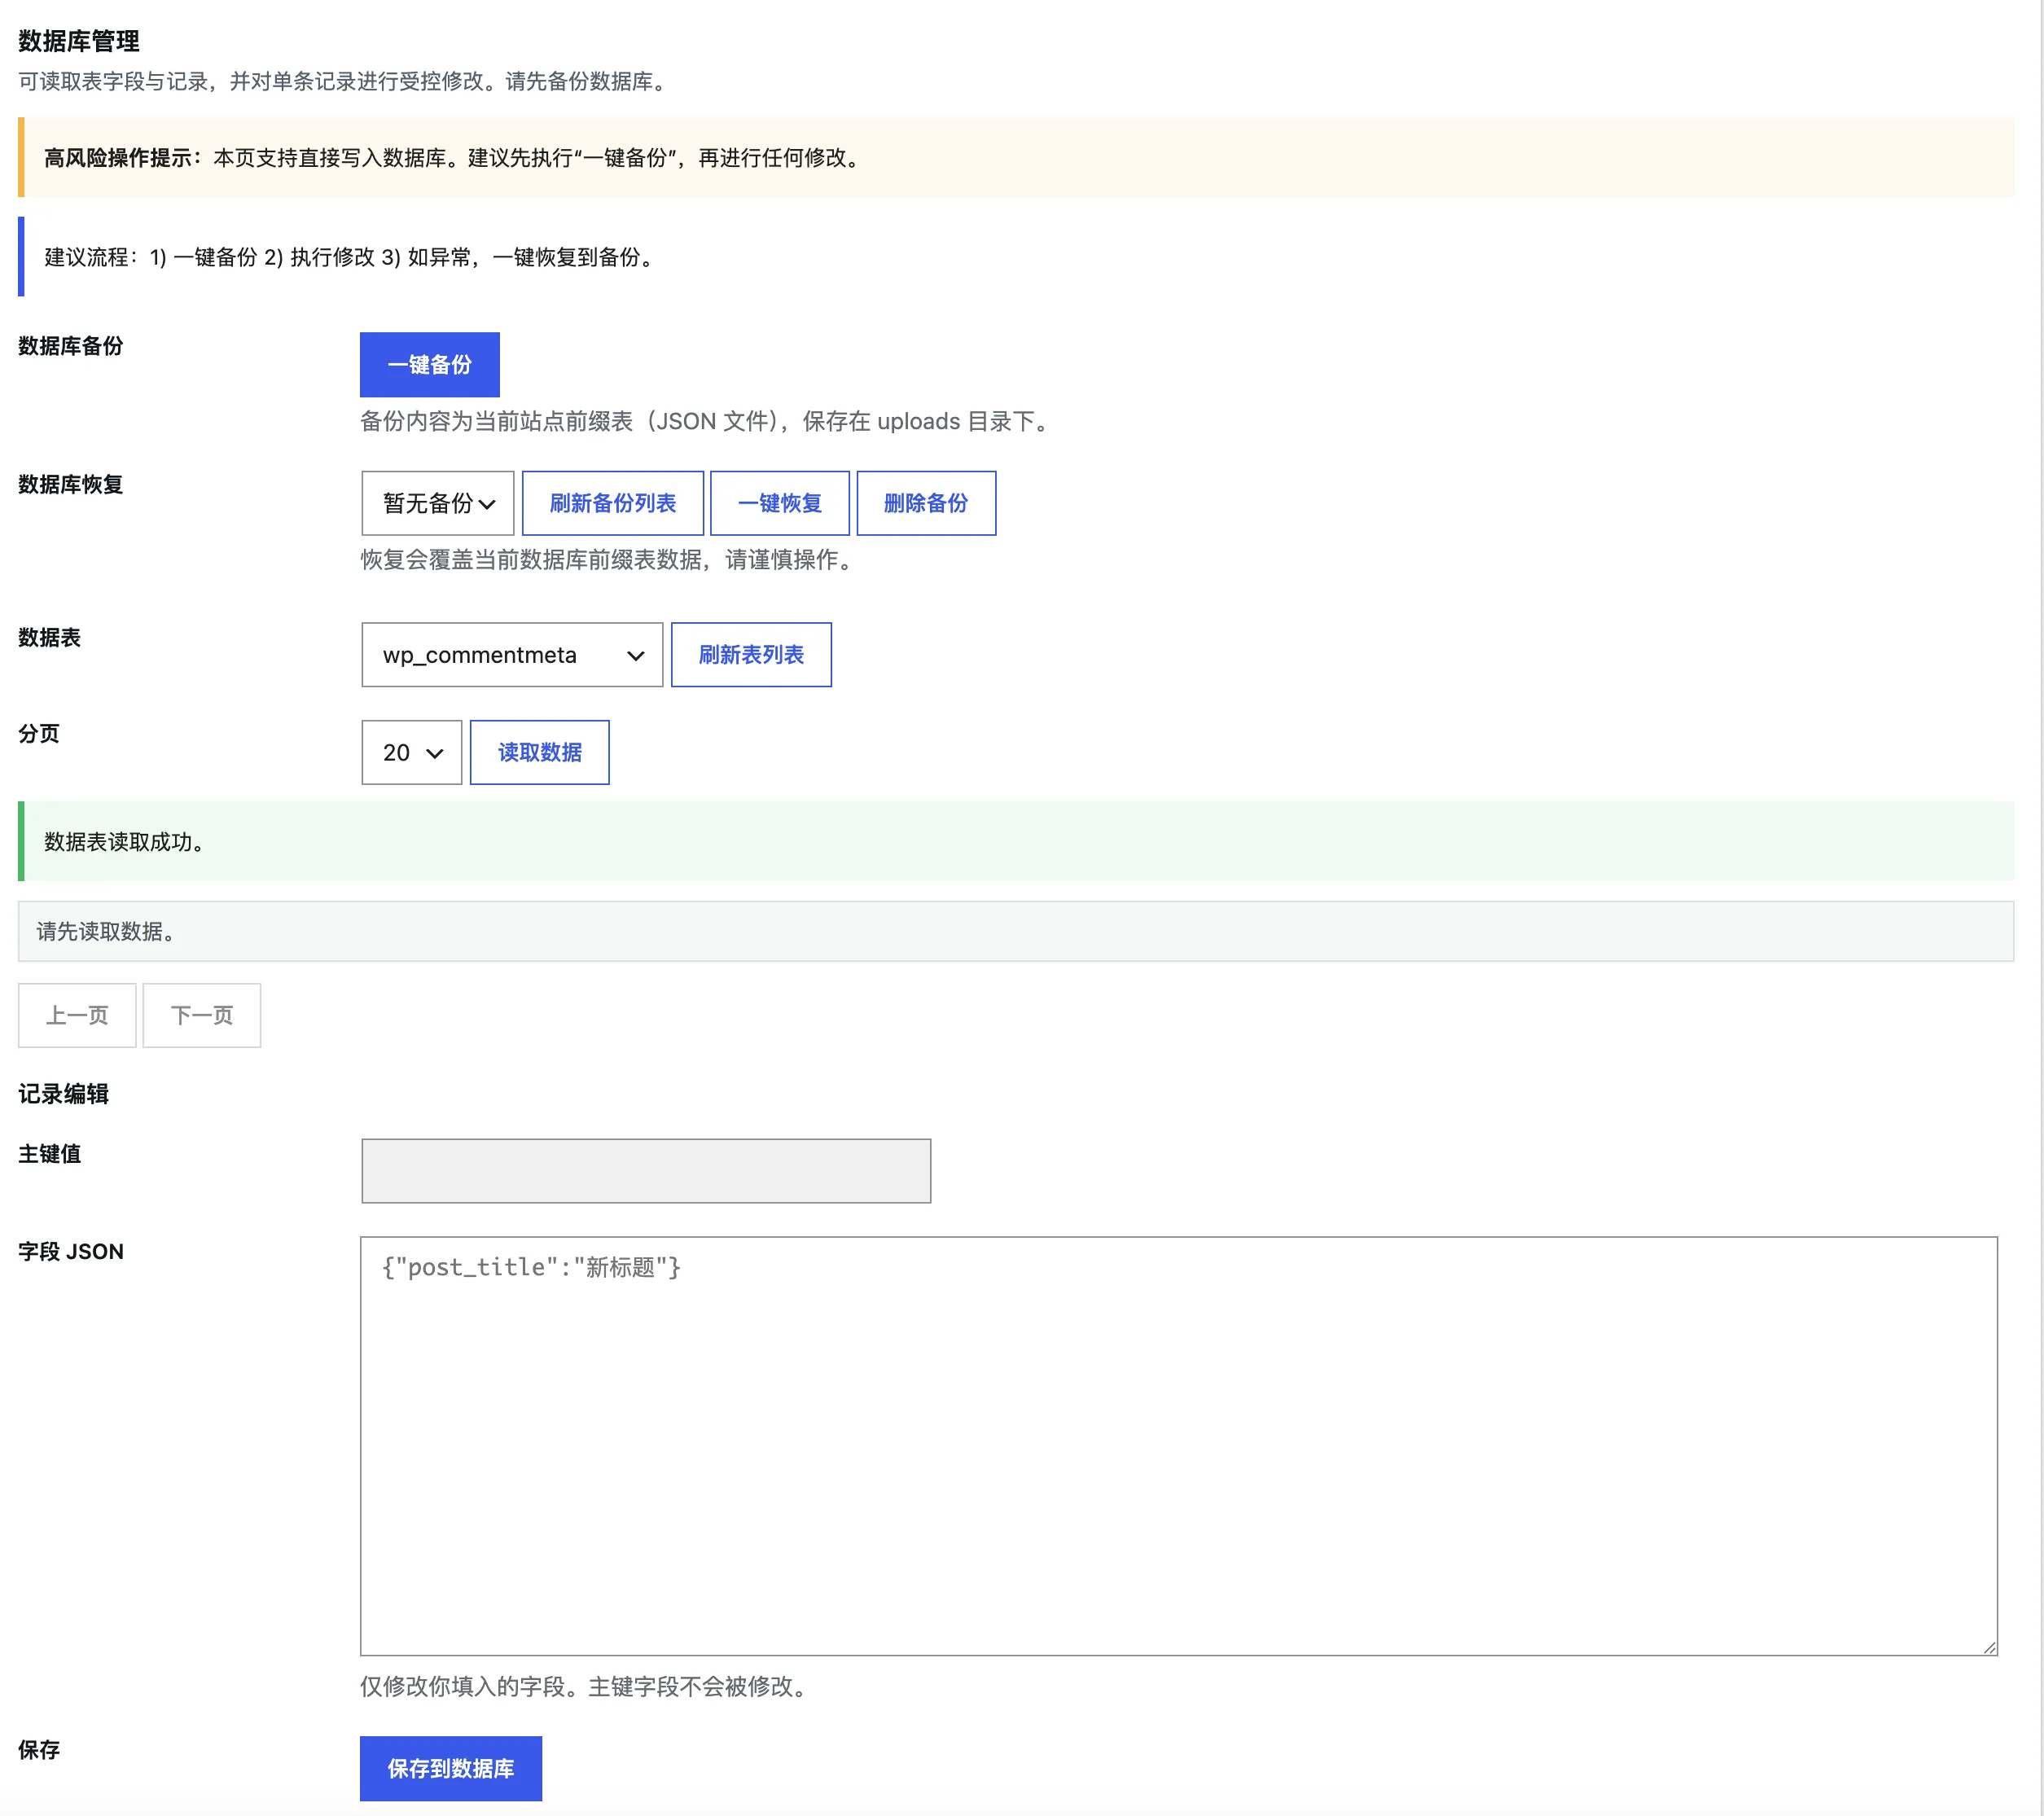Go to previous page with 上一页
The width and height of the screenshot is (2044, 1816).
click(x=77, y=1015)
